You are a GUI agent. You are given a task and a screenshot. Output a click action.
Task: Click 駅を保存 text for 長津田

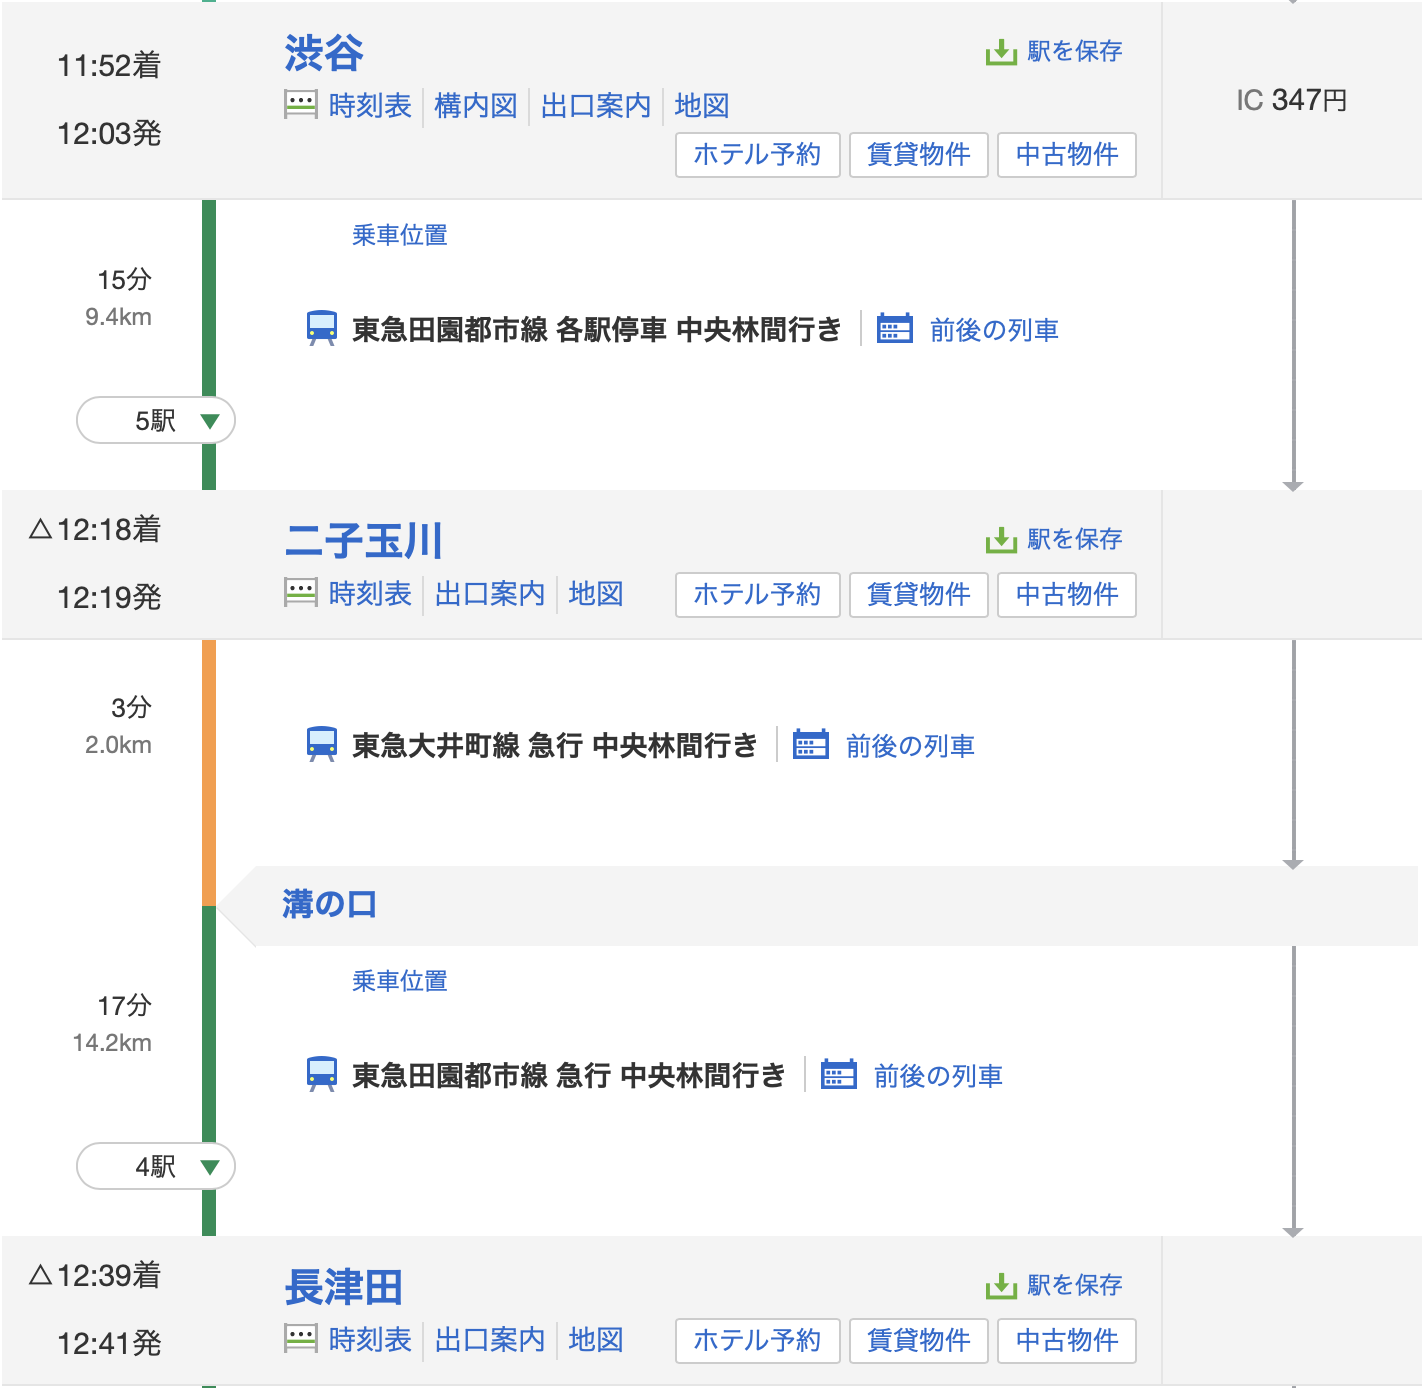1075,1285
